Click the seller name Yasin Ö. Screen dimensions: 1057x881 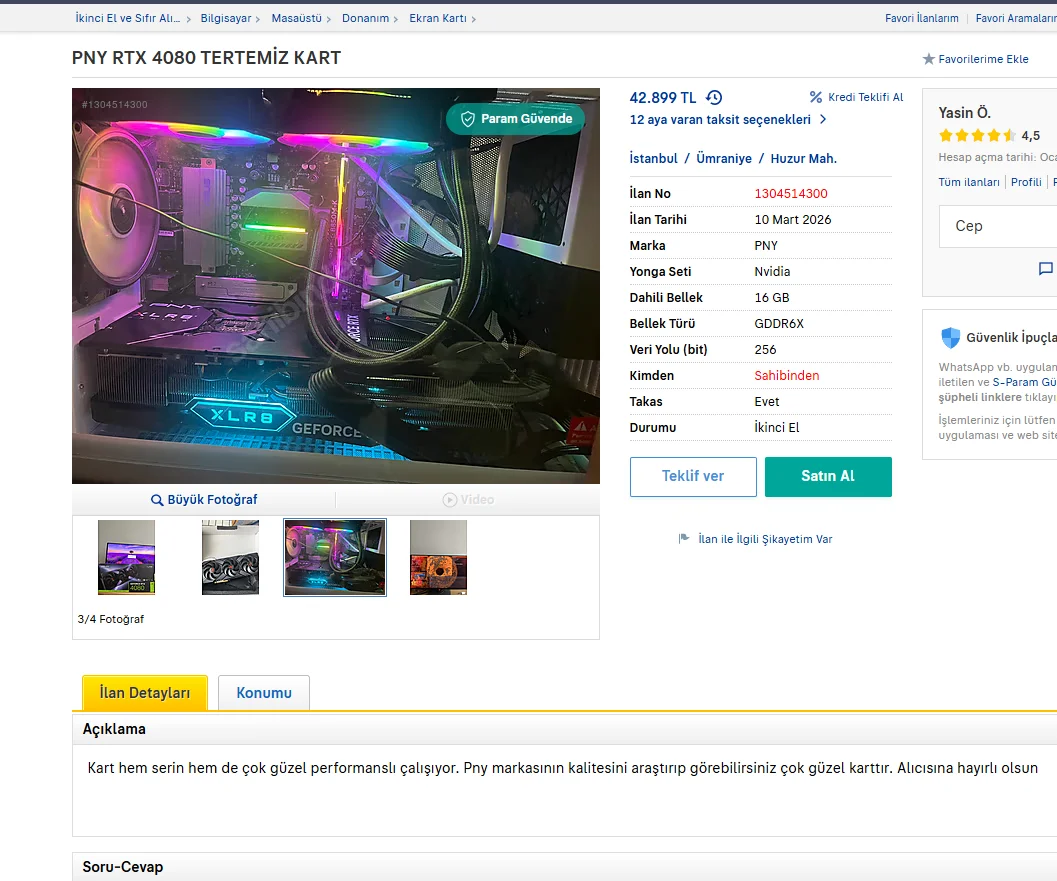pyautogui.click(x=965, y=113)
